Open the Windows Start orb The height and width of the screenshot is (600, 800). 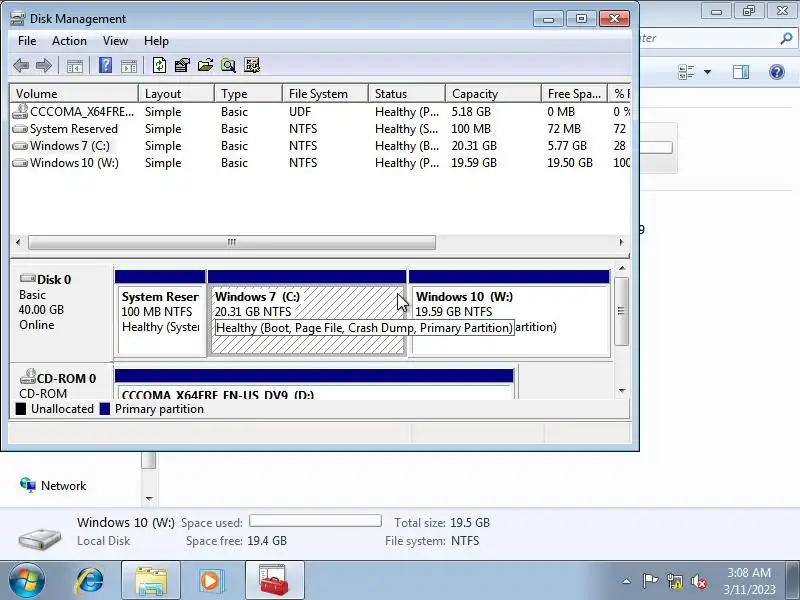pyautogui.click(x=27, y=581)
